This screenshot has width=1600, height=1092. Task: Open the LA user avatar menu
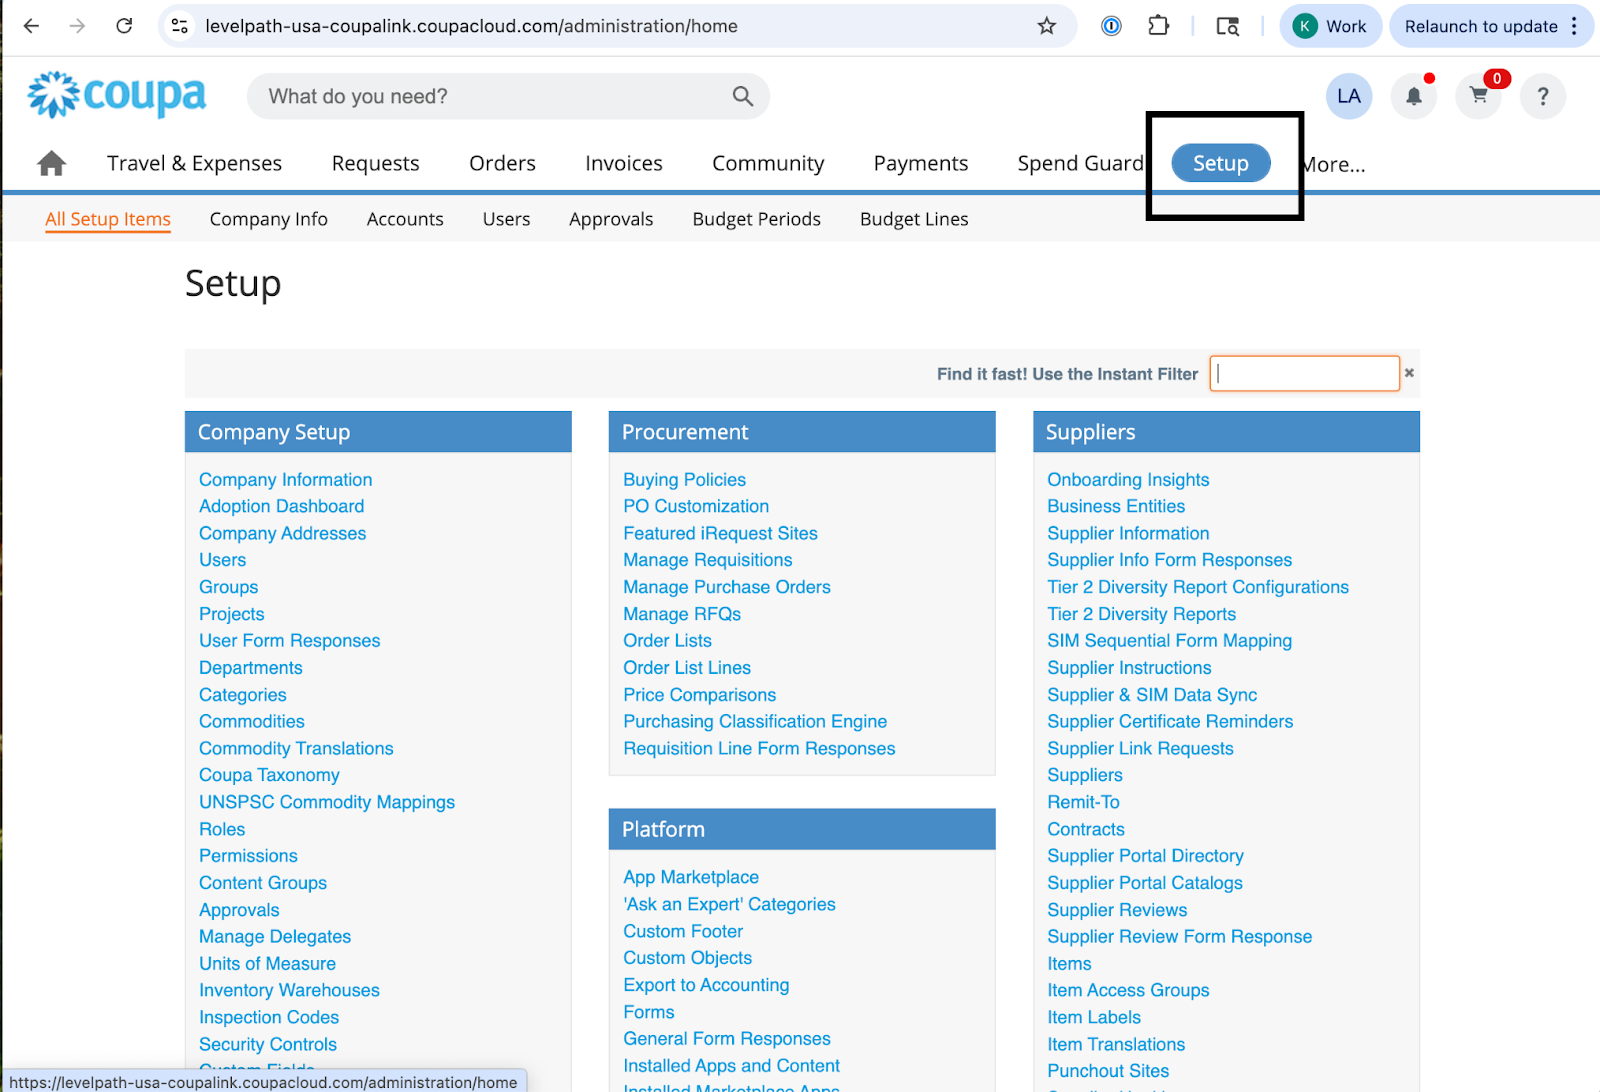[1348, 96]
